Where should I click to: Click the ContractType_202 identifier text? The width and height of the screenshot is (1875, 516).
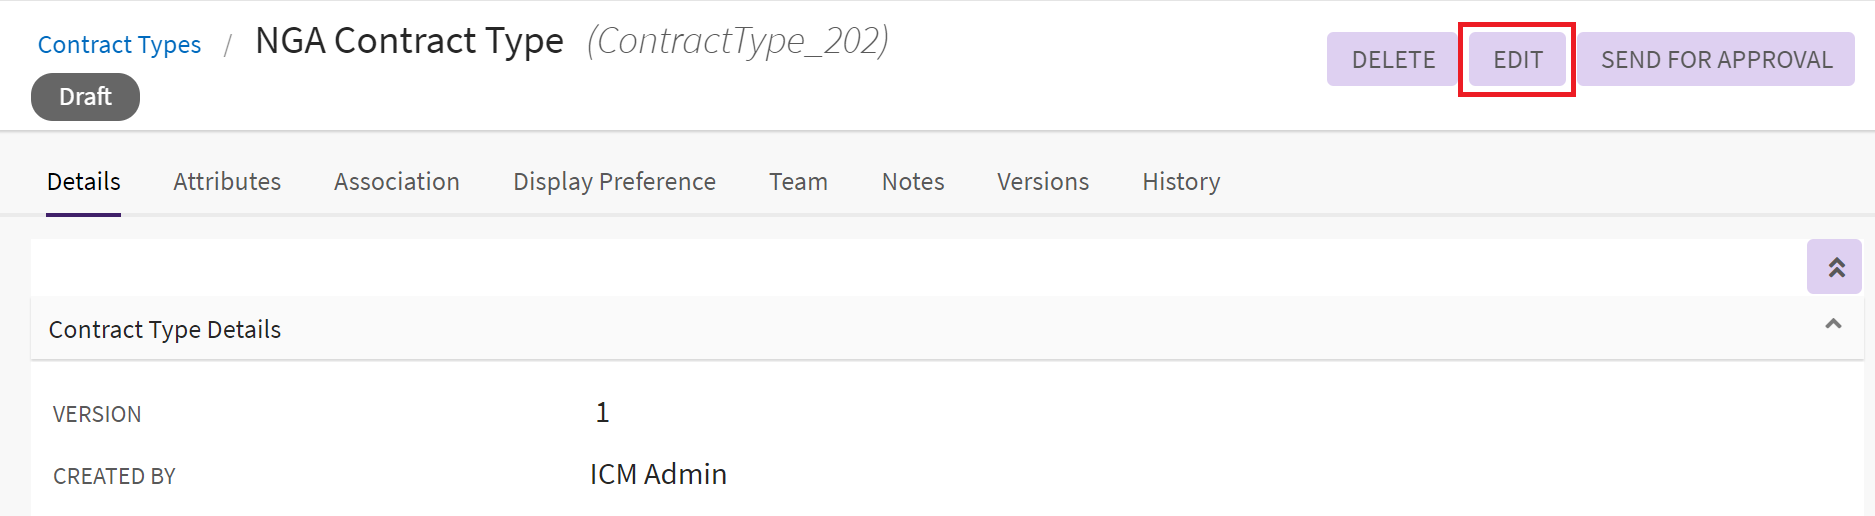pos(738,41)
